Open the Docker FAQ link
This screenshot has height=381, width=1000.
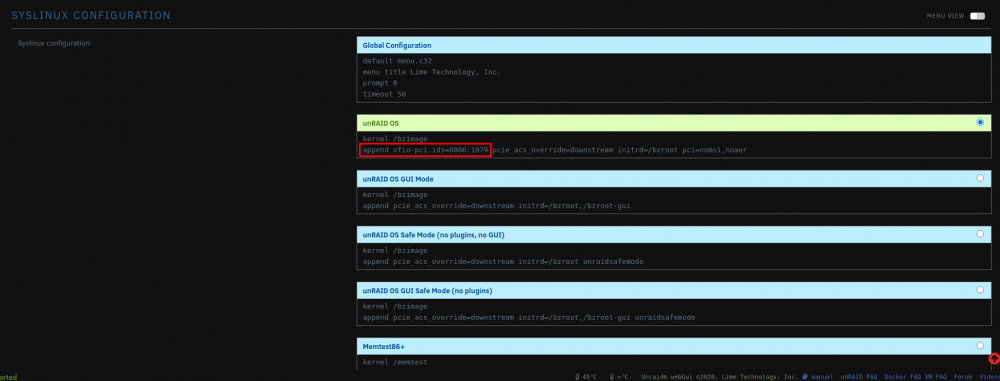click(x=901, y=377)
